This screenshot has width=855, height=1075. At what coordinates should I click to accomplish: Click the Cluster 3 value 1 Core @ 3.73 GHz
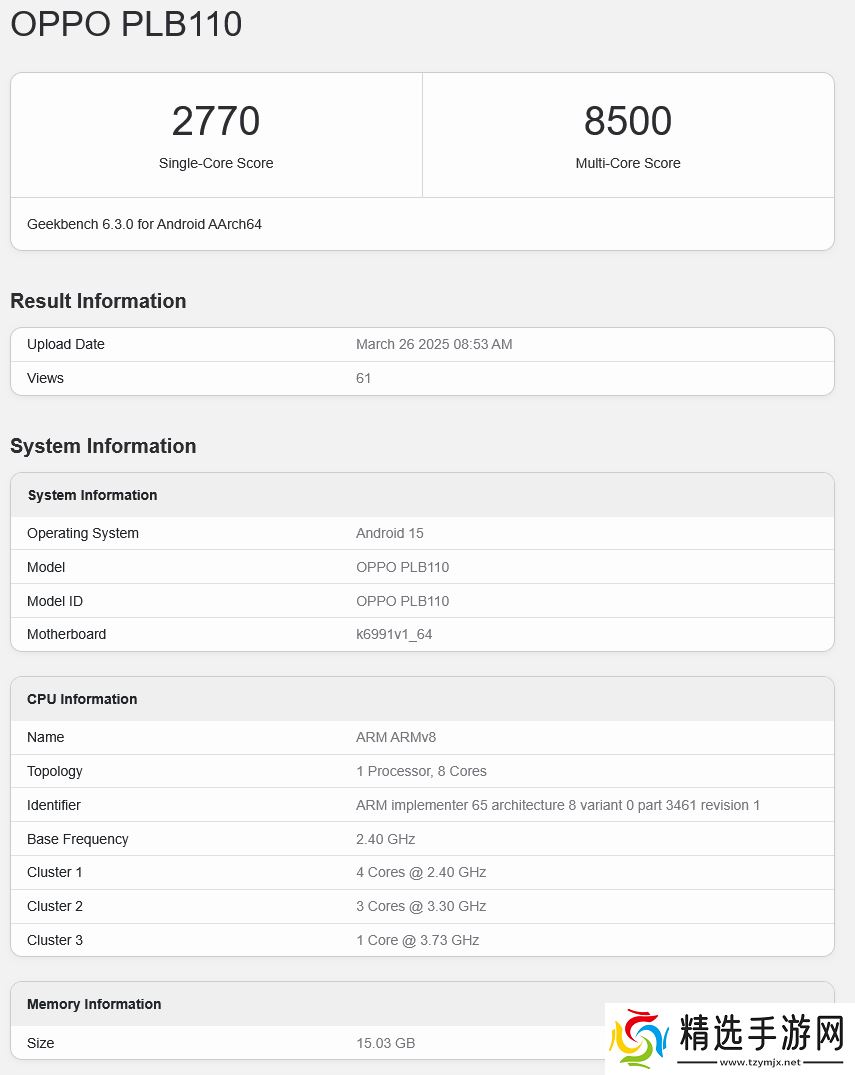(417, 940)
